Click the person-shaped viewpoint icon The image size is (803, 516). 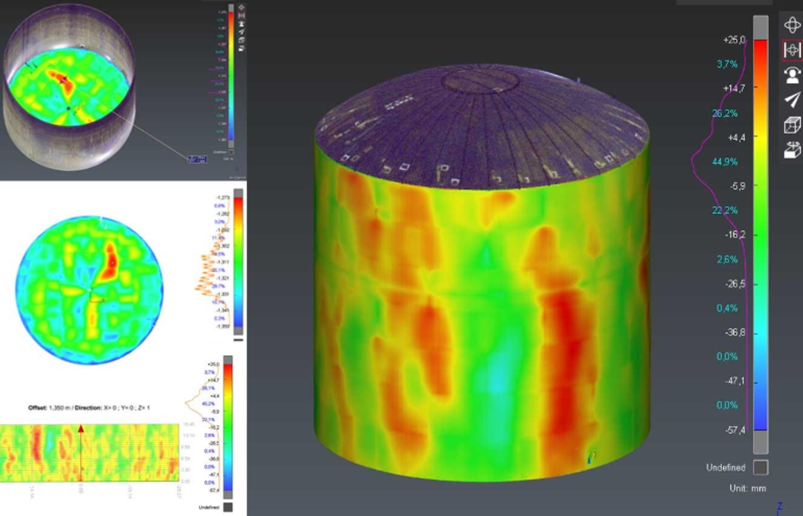coord(791,74)
